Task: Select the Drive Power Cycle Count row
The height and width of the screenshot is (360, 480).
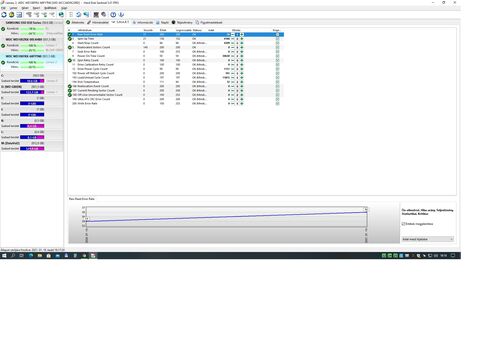Action: (x=176, y=69)
